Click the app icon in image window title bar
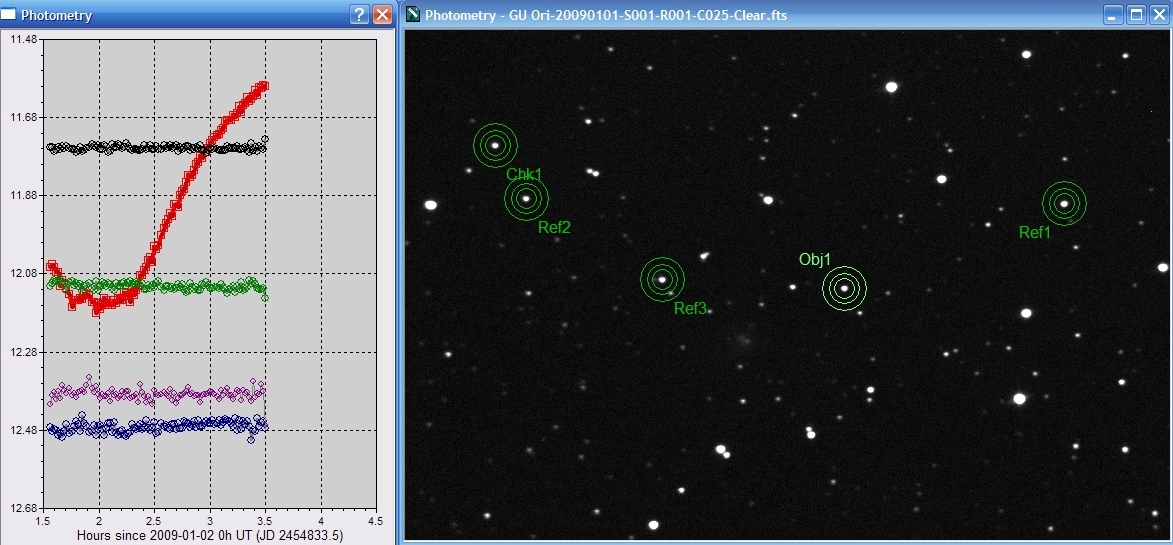This screenshot has width=1173, height=545. point(412,15)
